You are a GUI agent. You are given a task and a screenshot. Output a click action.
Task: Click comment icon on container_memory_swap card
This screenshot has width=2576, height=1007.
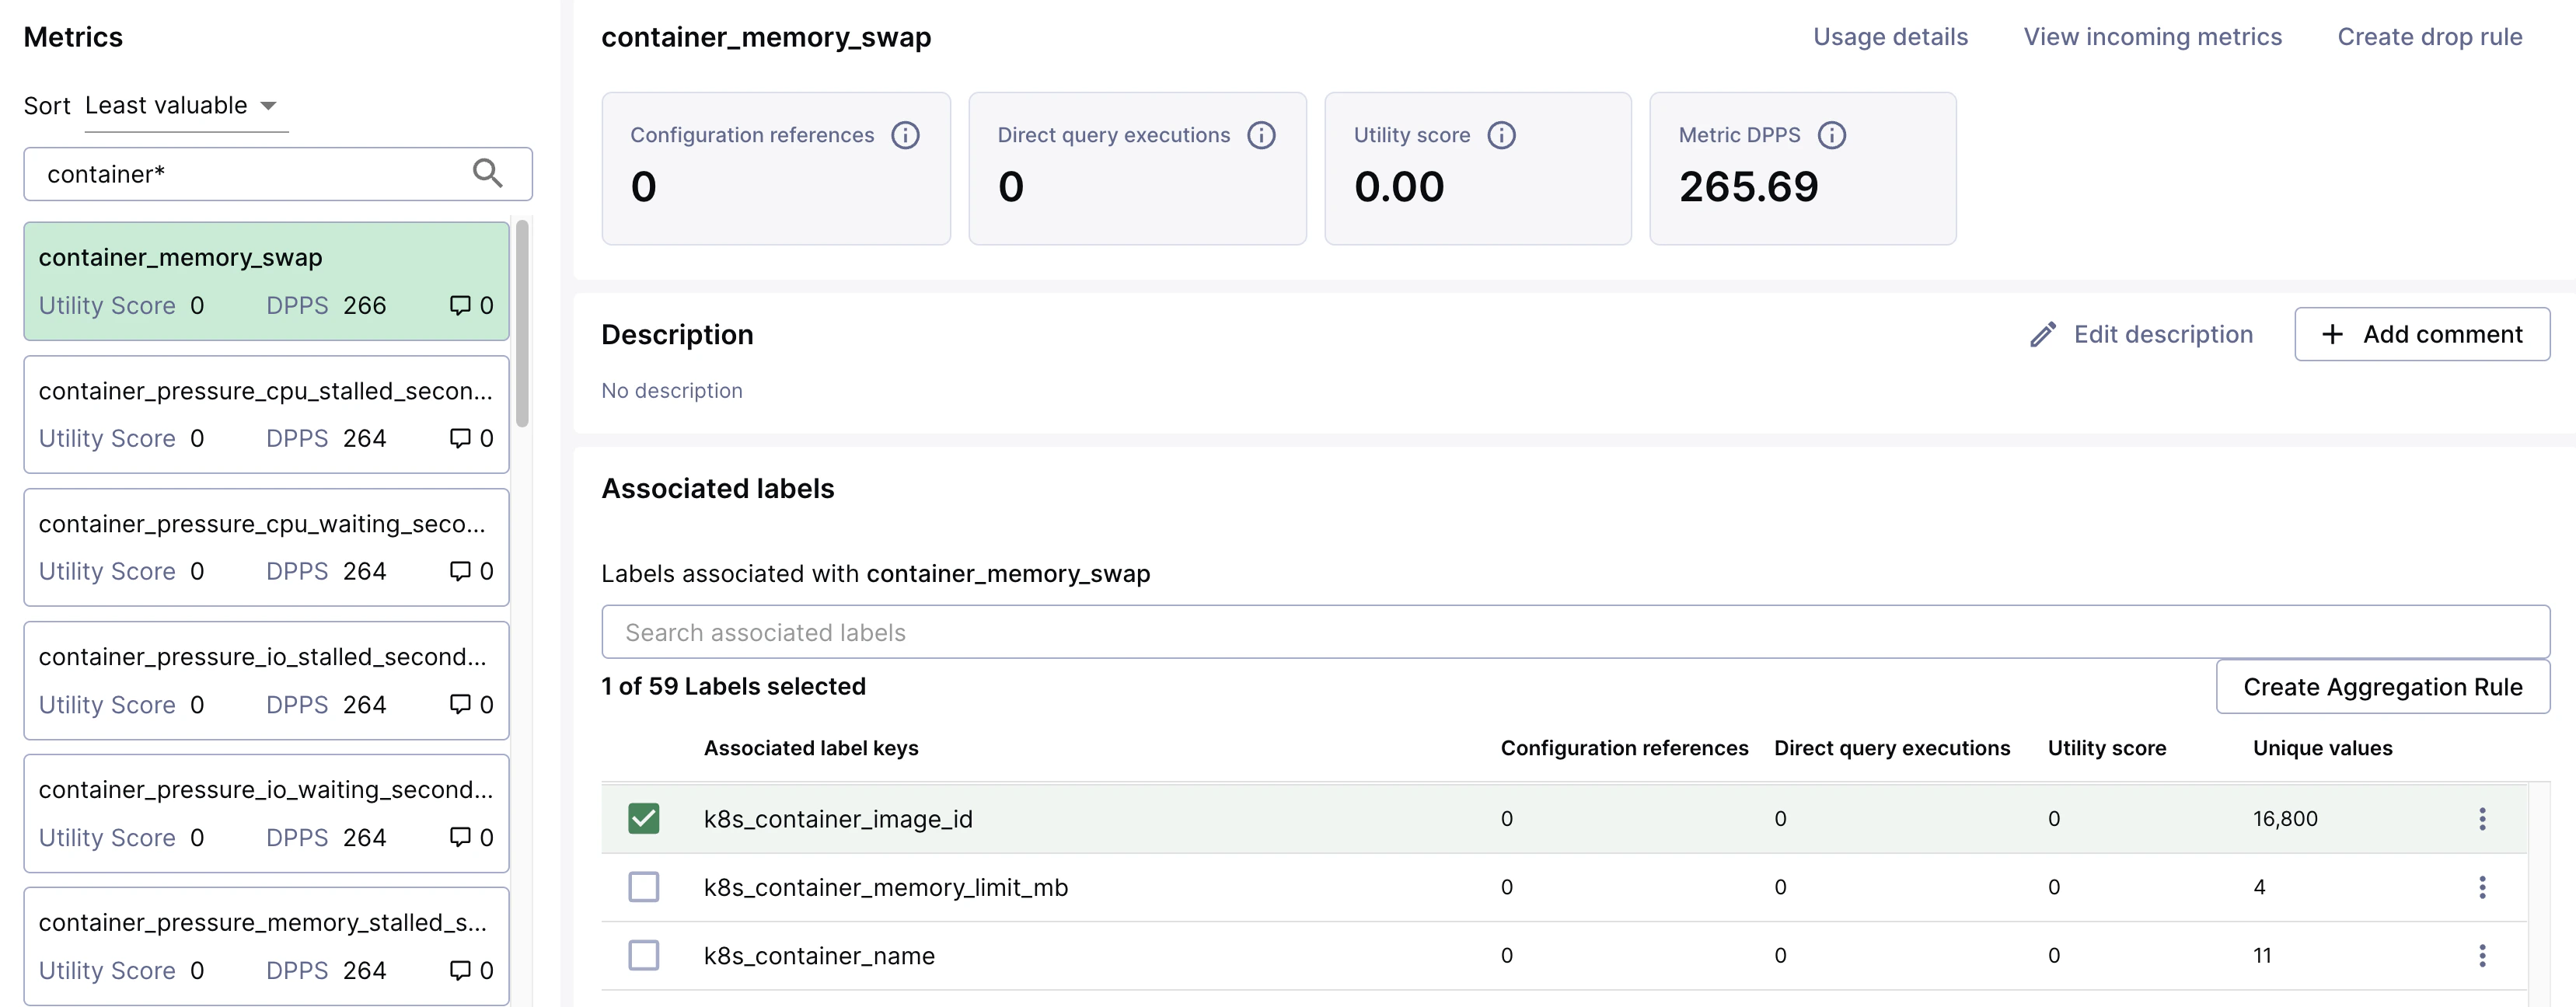click(460, 305)
